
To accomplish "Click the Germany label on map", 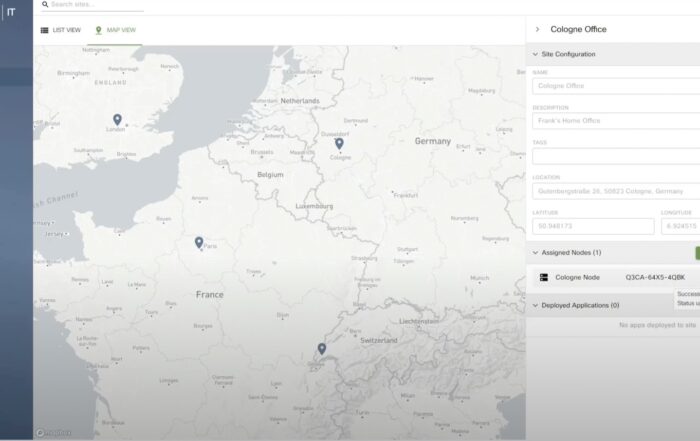I will pyautogui.click(x=433, y=141).
